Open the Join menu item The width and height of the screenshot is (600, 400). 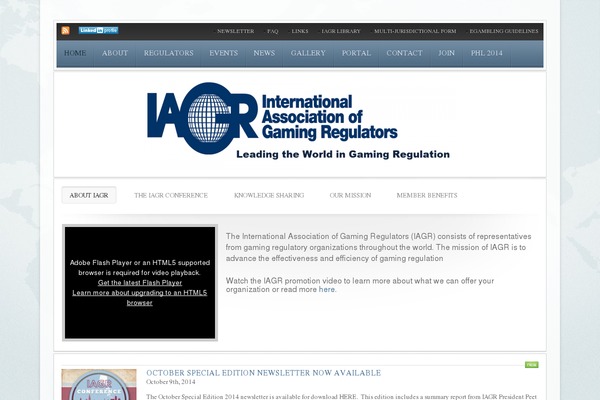pos(447,53)
